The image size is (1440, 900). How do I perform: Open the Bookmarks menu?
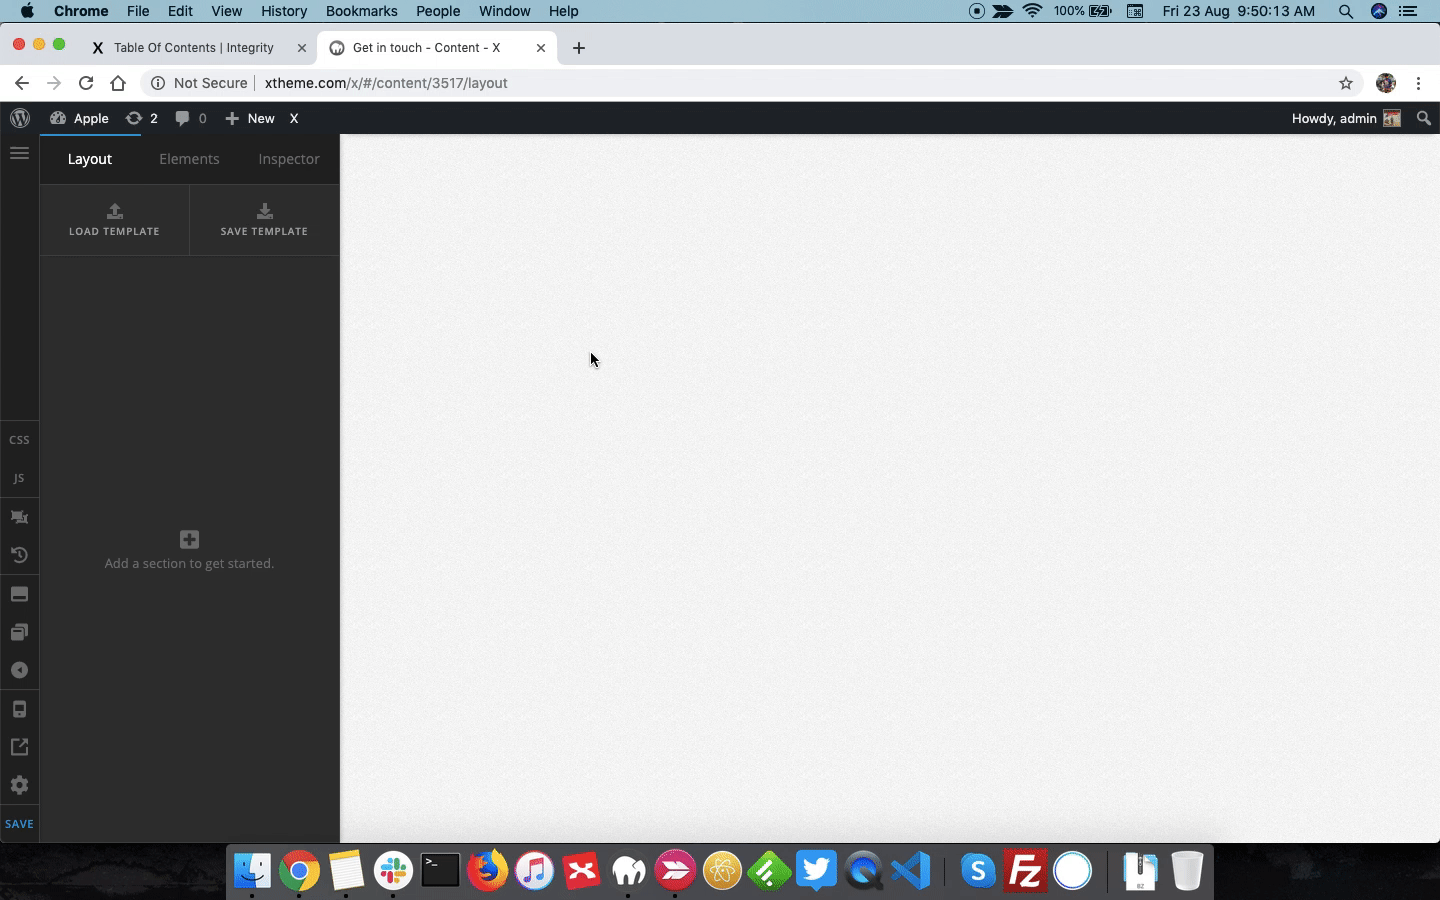click(x=362, y=11)
